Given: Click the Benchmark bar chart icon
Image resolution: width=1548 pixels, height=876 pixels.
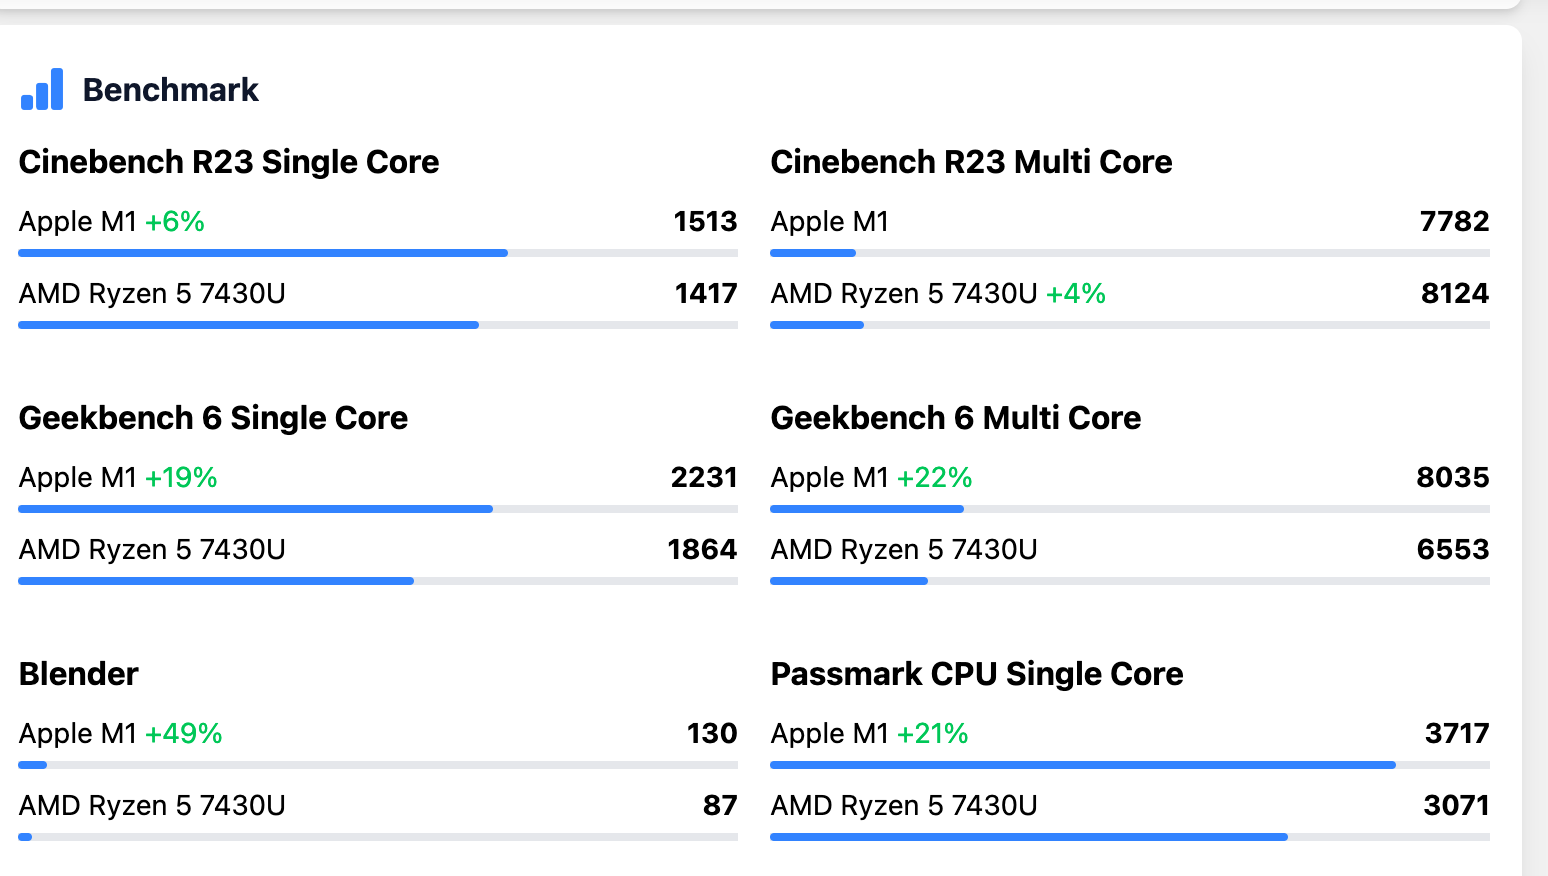Looking at the screenshot, I should (42, 90).
